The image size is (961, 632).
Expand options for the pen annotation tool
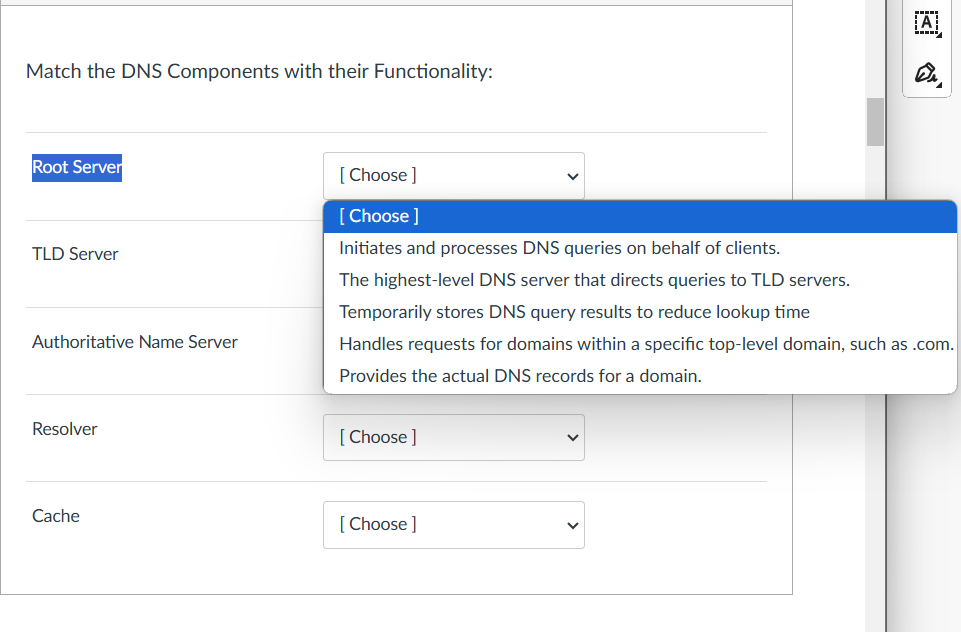(x=939, y=85)
